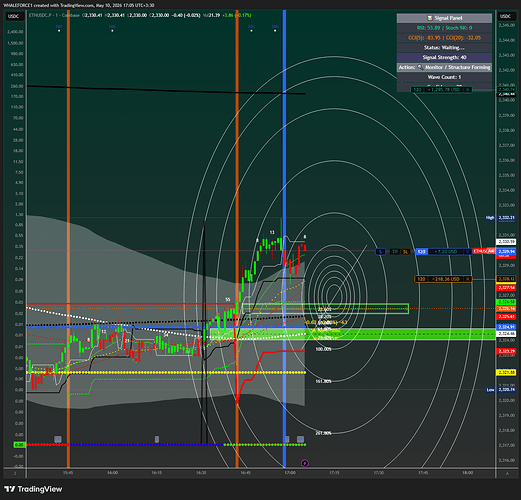Click the purple lightning event icon
The width and height of the screenshot is (521, 500).
point(305,463)
